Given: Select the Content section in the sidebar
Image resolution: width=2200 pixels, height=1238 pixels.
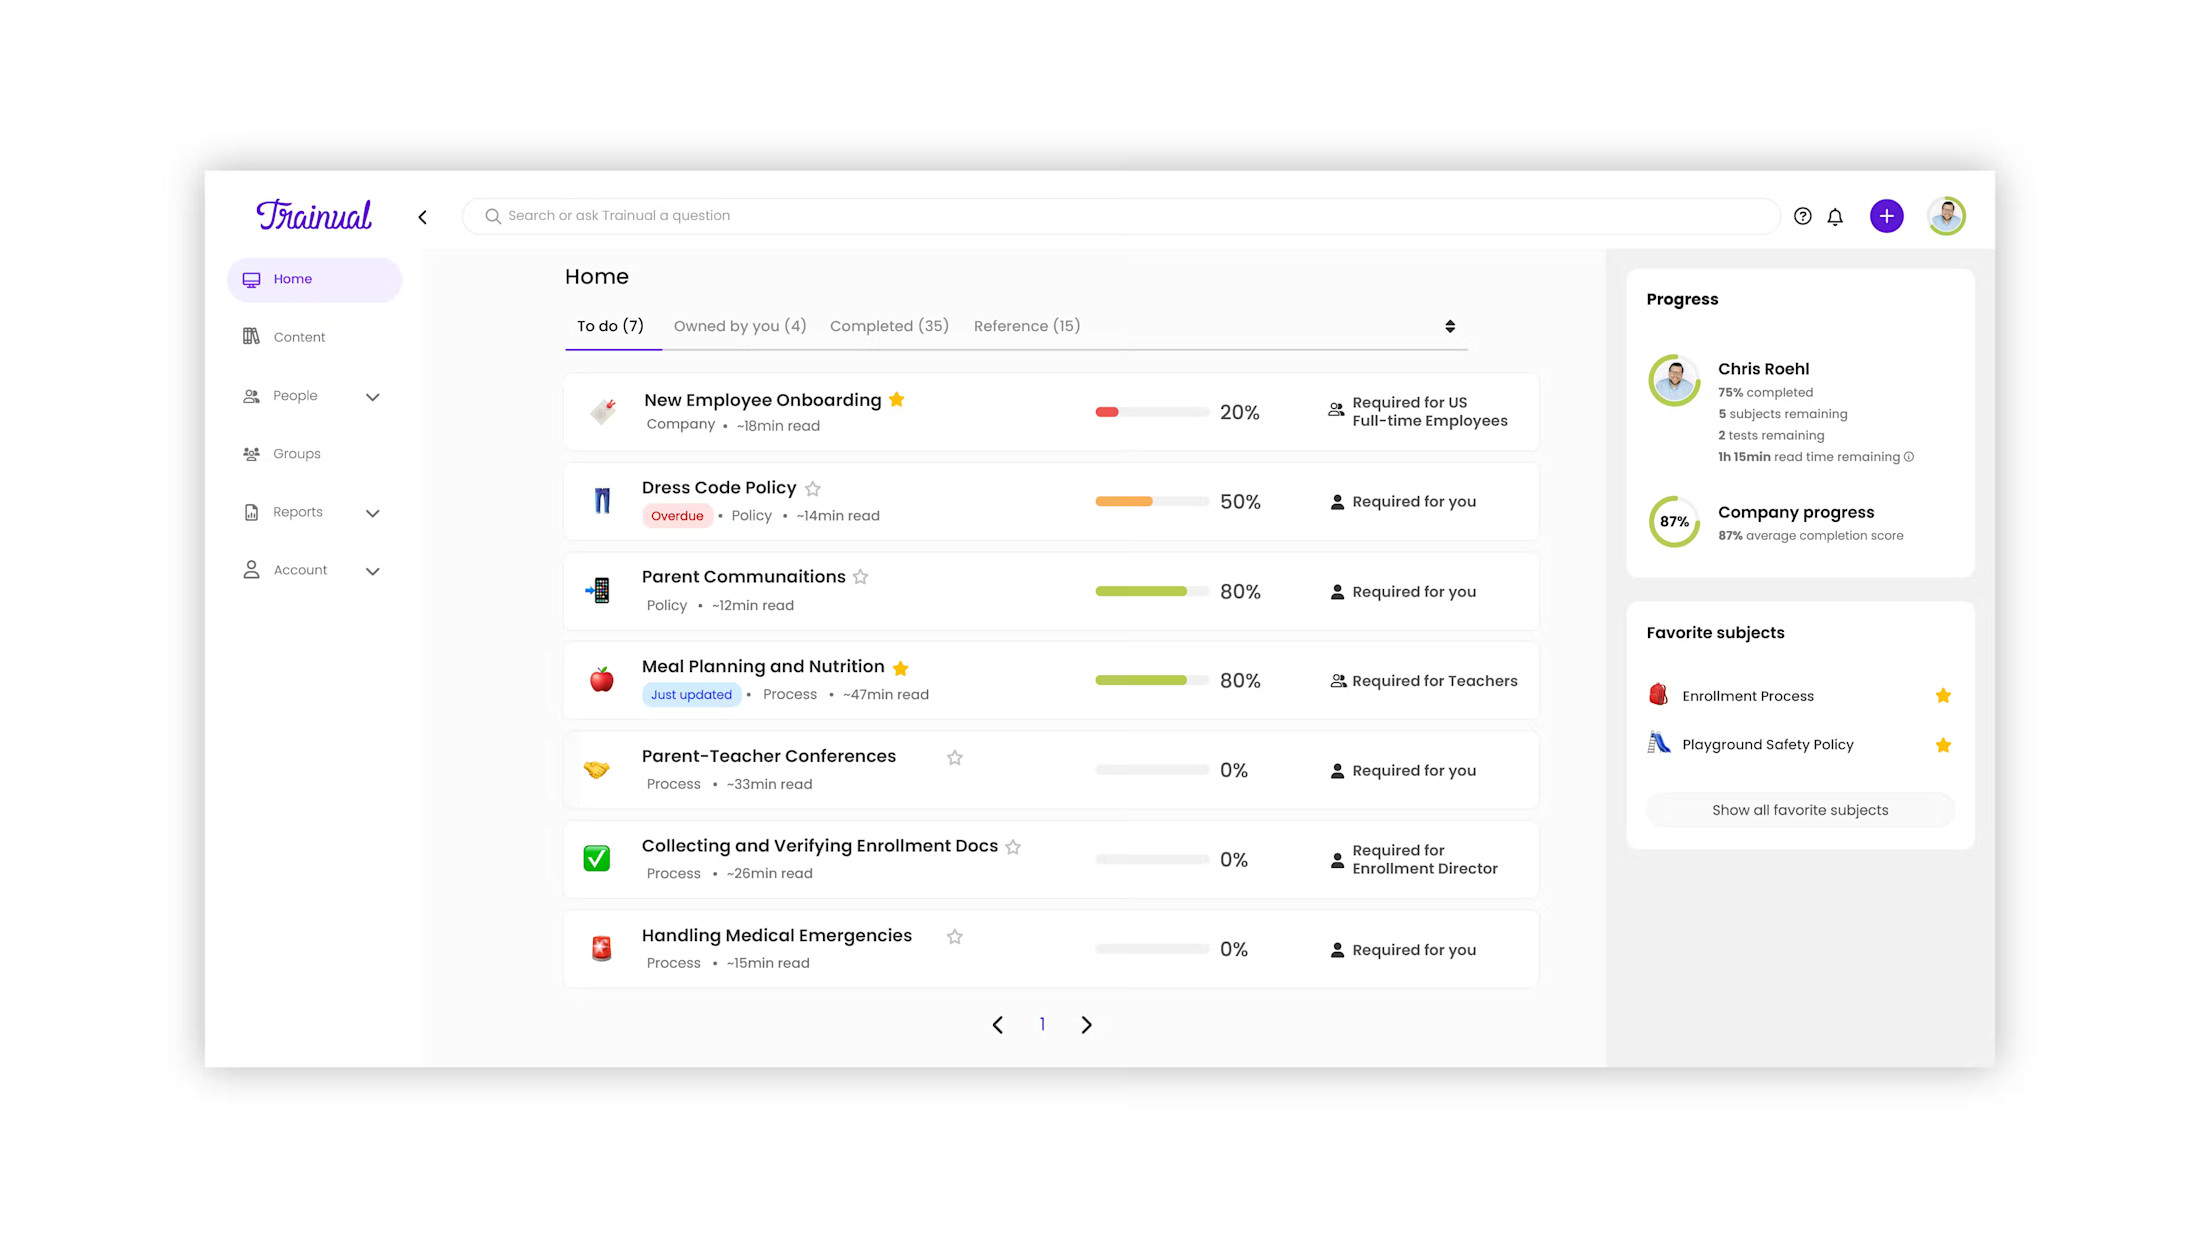Looking at the screenshot, I should tap(299, 336).
